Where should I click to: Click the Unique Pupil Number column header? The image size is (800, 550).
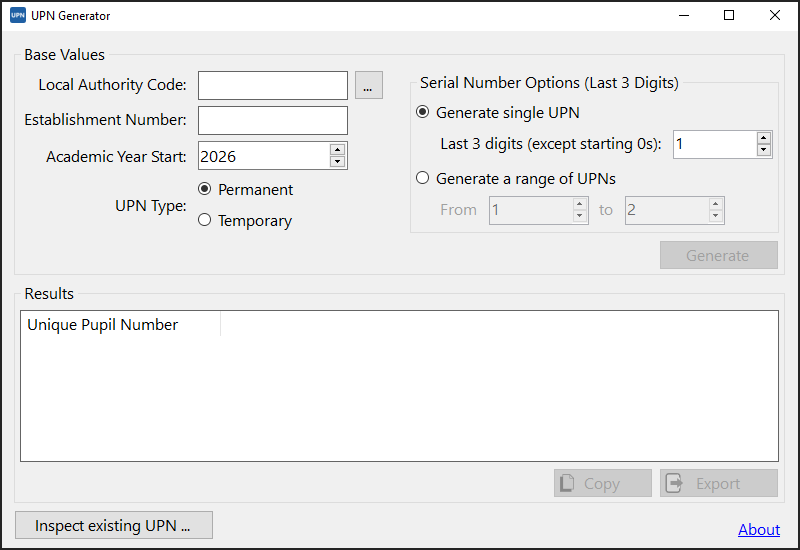click(x=120, y=324)
